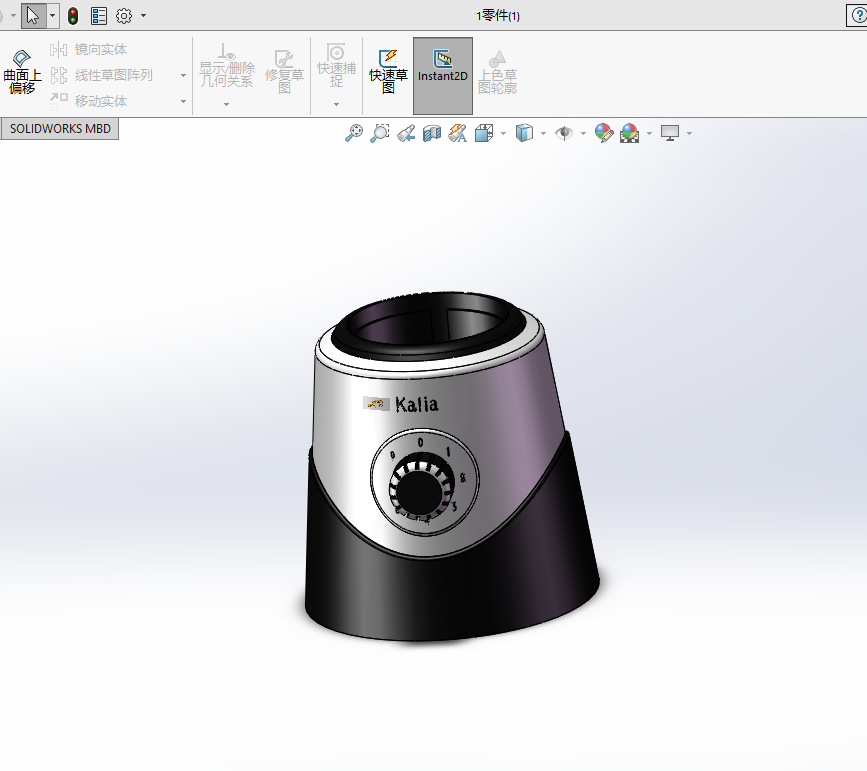Click the Help question mark button
This screenshot has height=771, width=867.
(x=857, y=15)
